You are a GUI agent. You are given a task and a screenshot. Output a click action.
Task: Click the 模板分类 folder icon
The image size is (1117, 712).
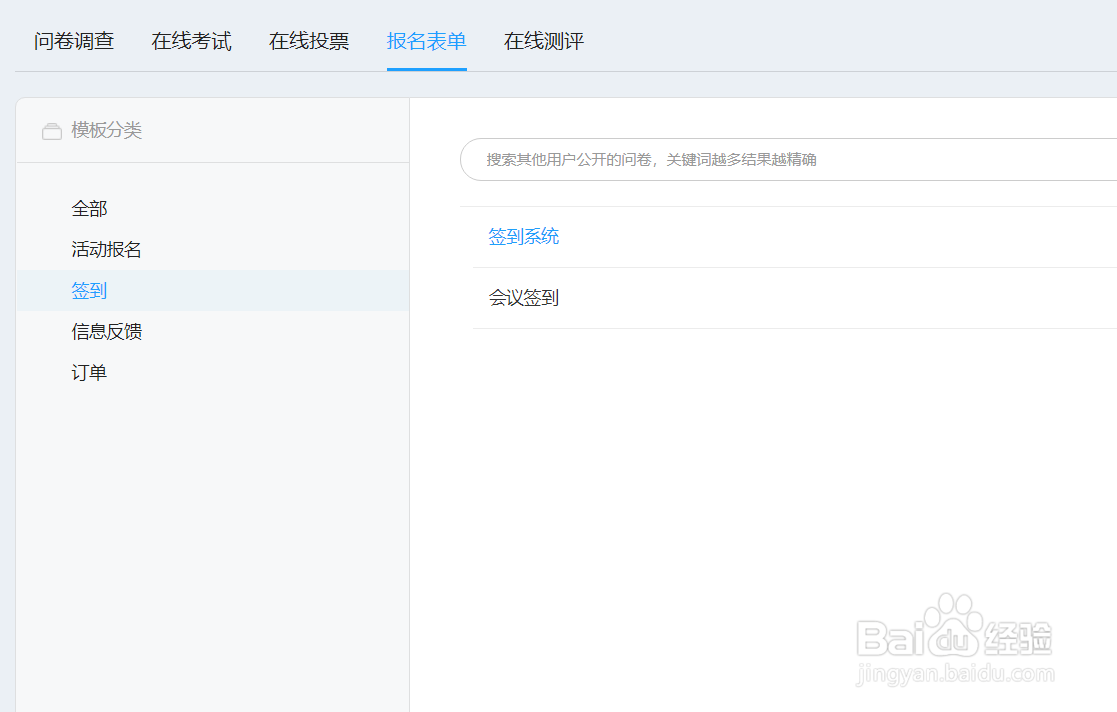point(51,131)
